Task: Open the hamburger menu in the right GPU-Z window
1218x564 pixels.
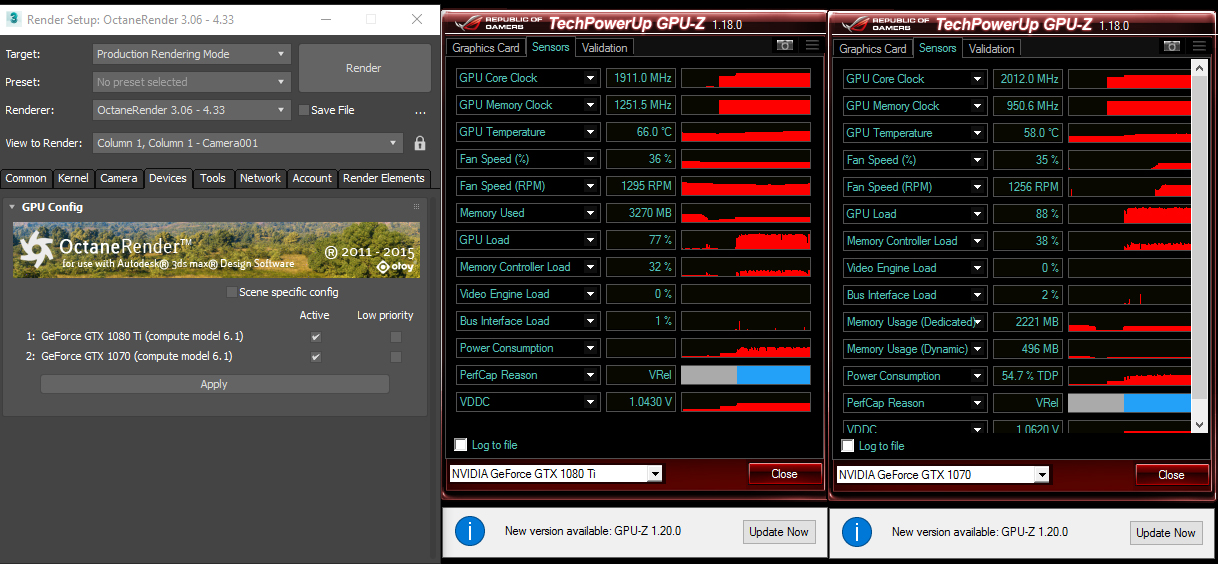Action: [1199, 47]
